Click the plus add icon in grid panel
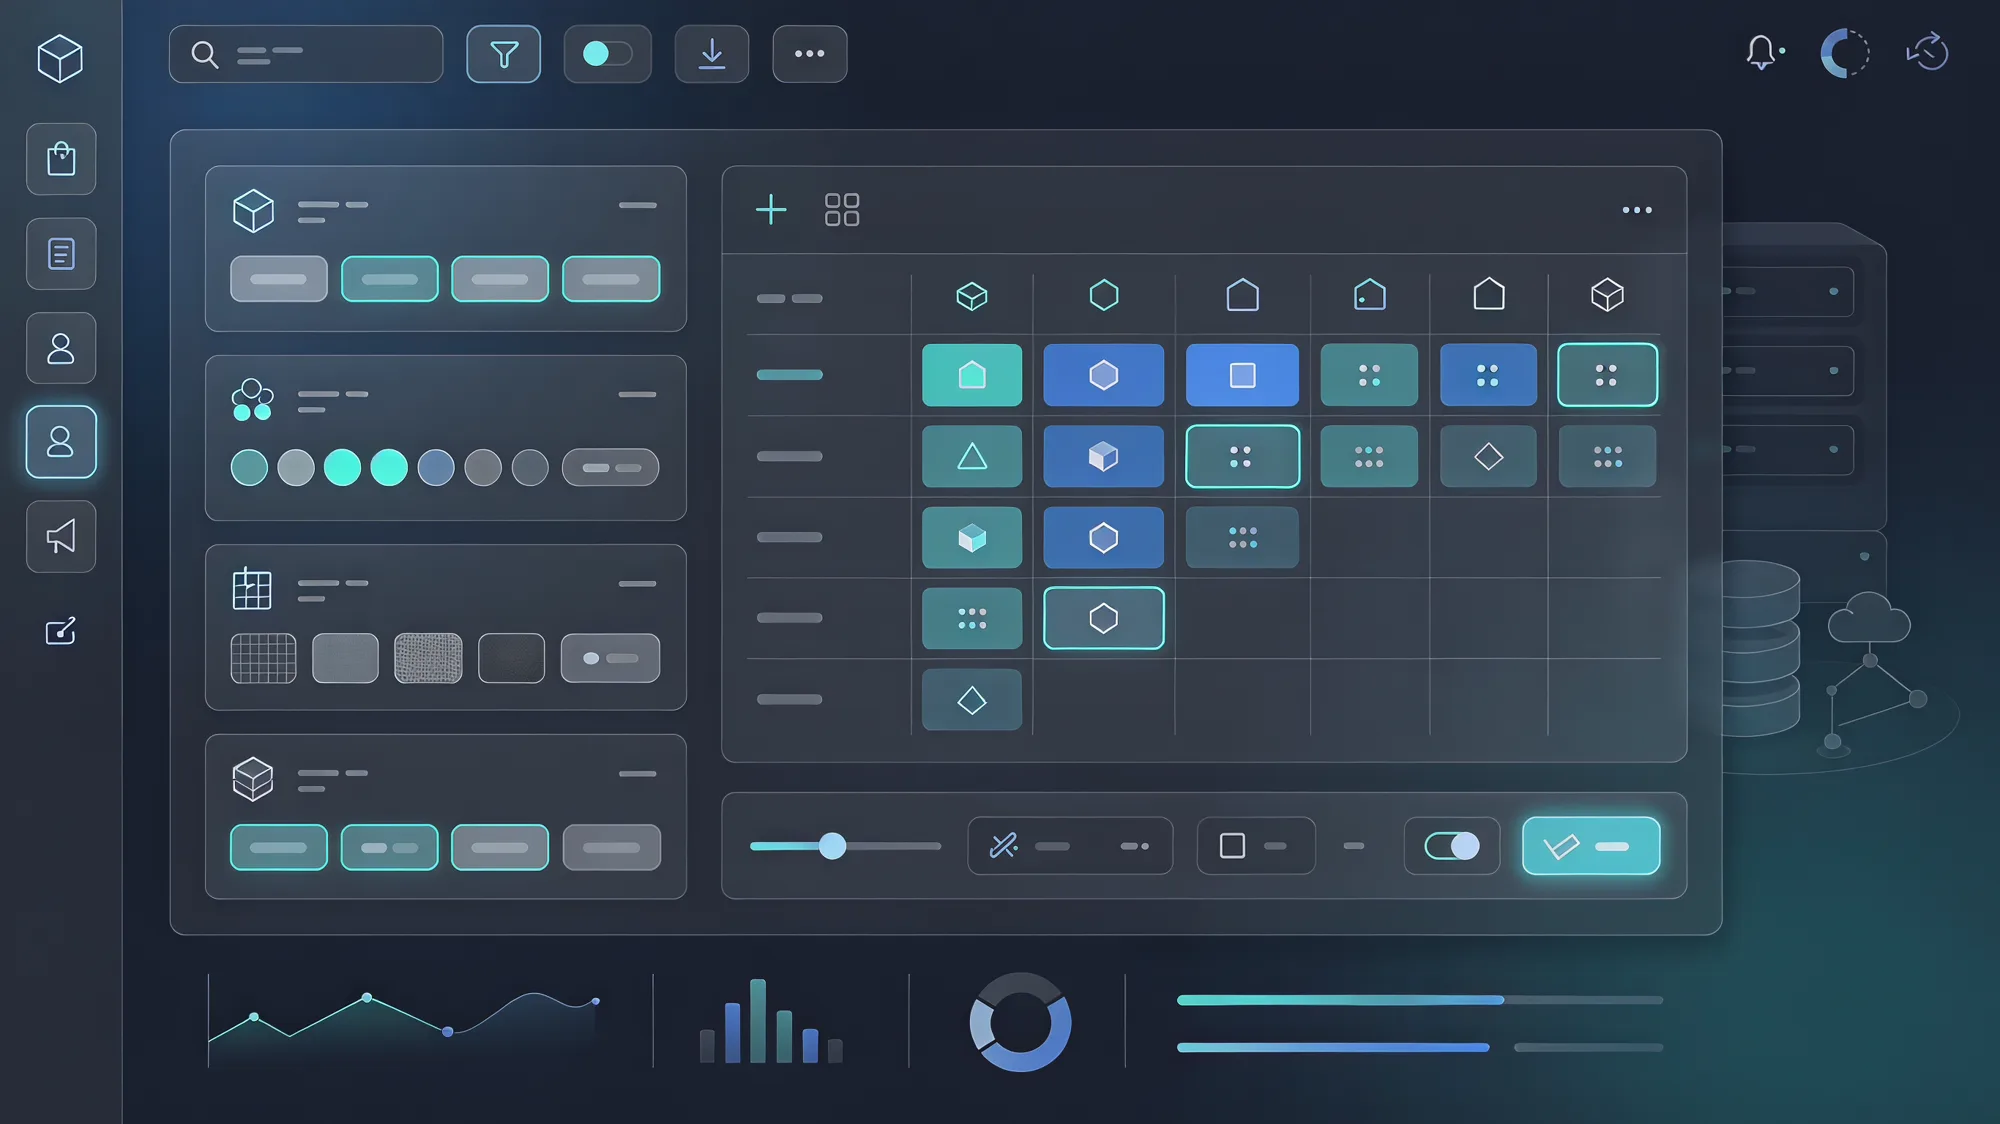2000x1124 pixels. coord(771,210)
